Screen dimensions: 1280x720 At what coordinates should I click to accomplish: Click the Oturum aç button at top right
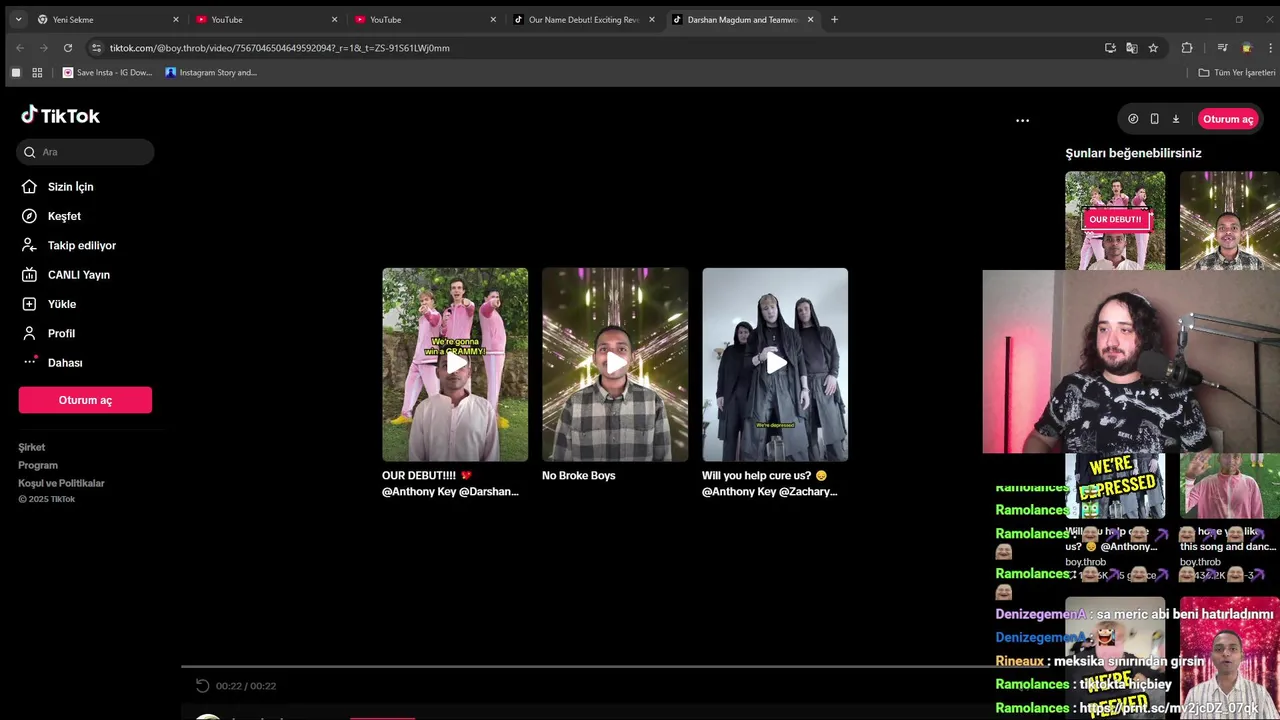click(1228, 119)
